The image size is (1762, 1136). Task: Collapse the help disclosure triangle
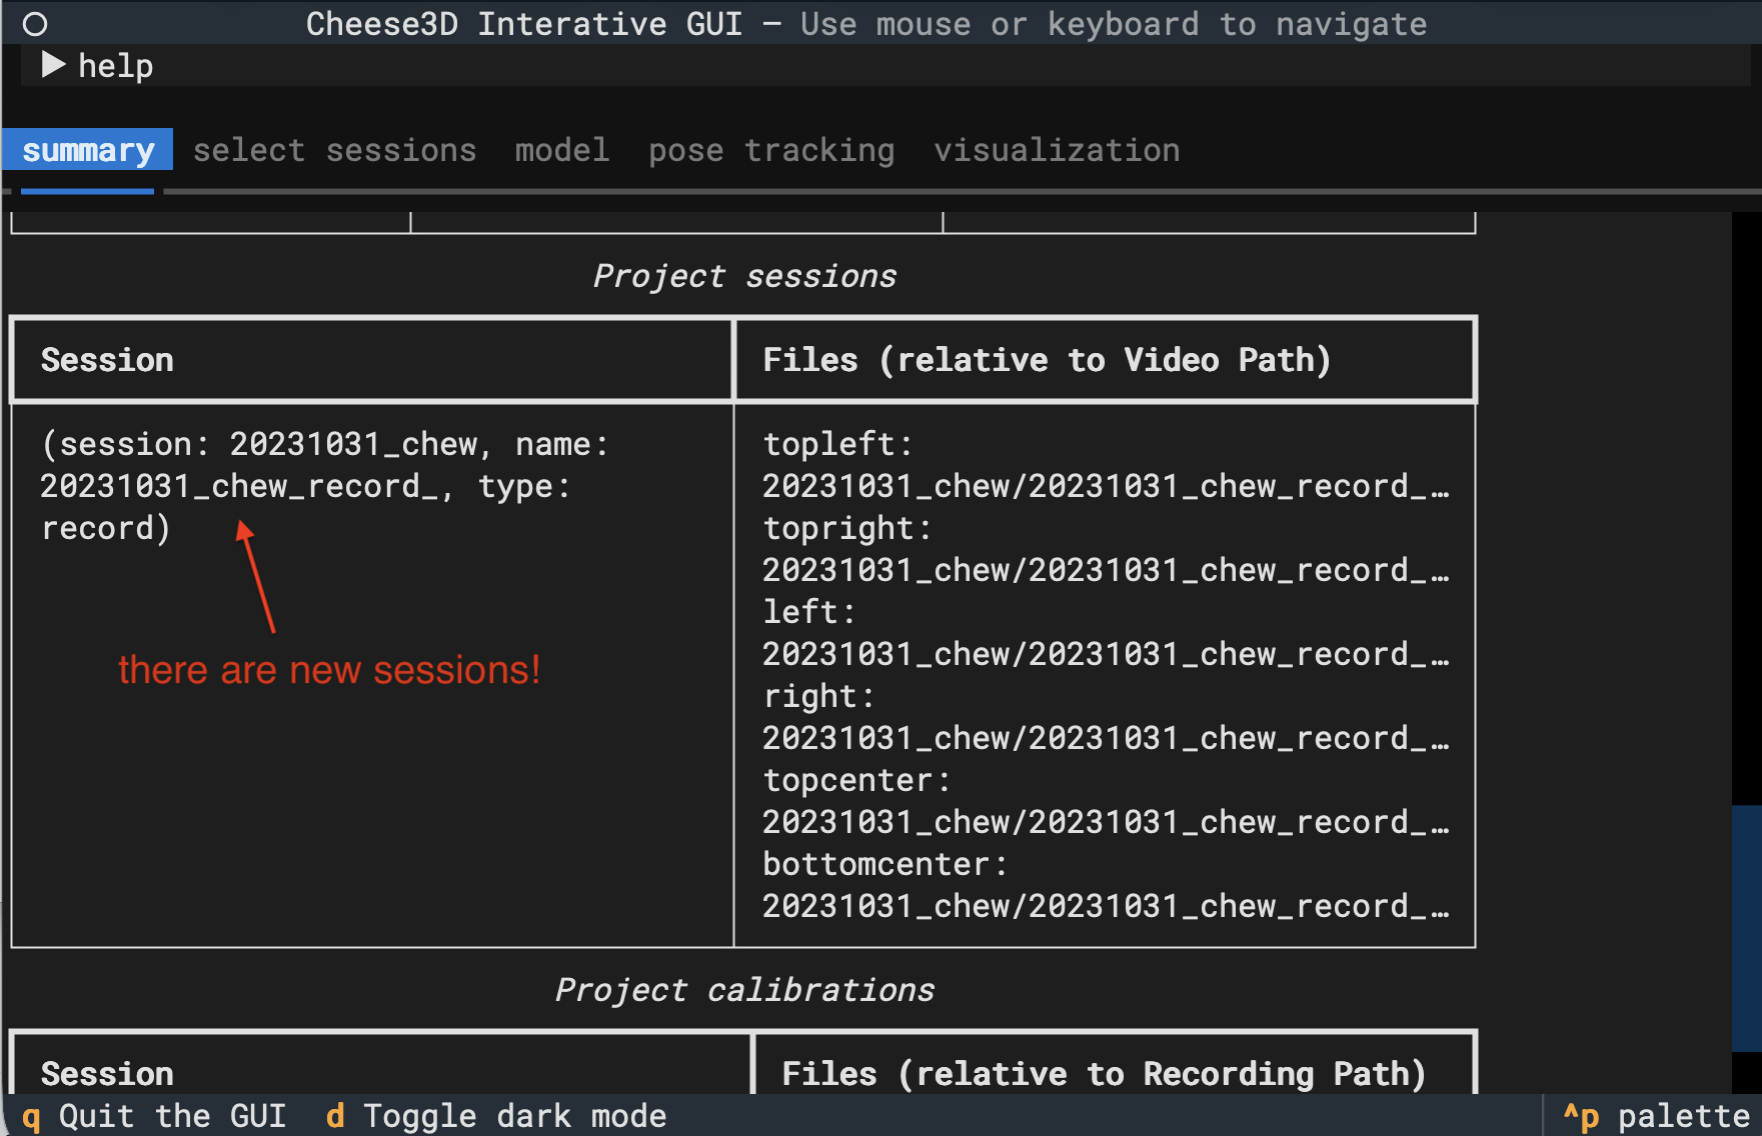click(52, 65)
